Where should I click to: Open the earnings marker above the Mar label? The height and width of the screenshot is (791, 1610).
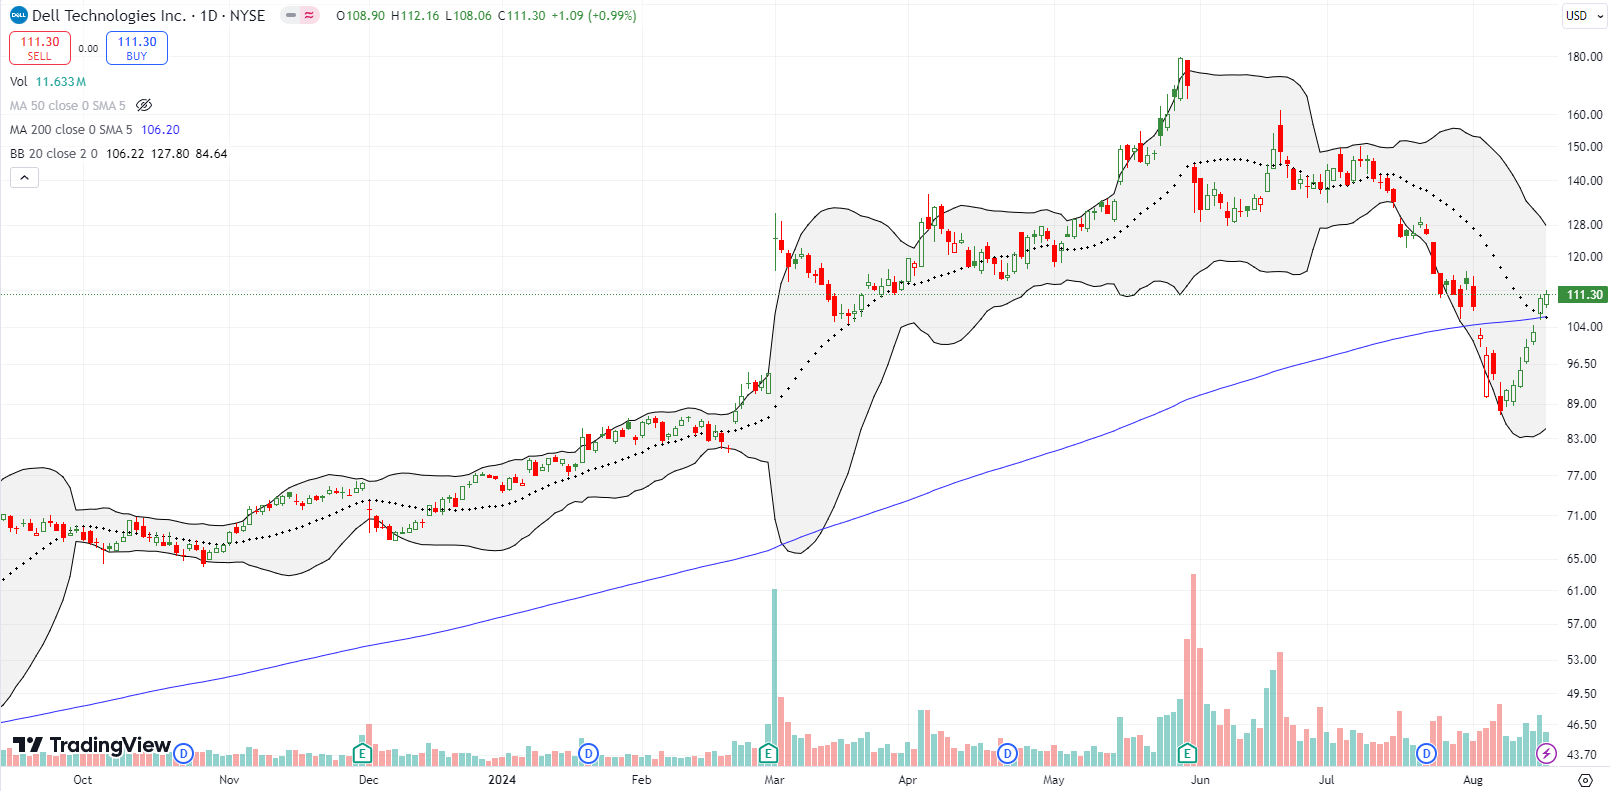tap(768, 753)
